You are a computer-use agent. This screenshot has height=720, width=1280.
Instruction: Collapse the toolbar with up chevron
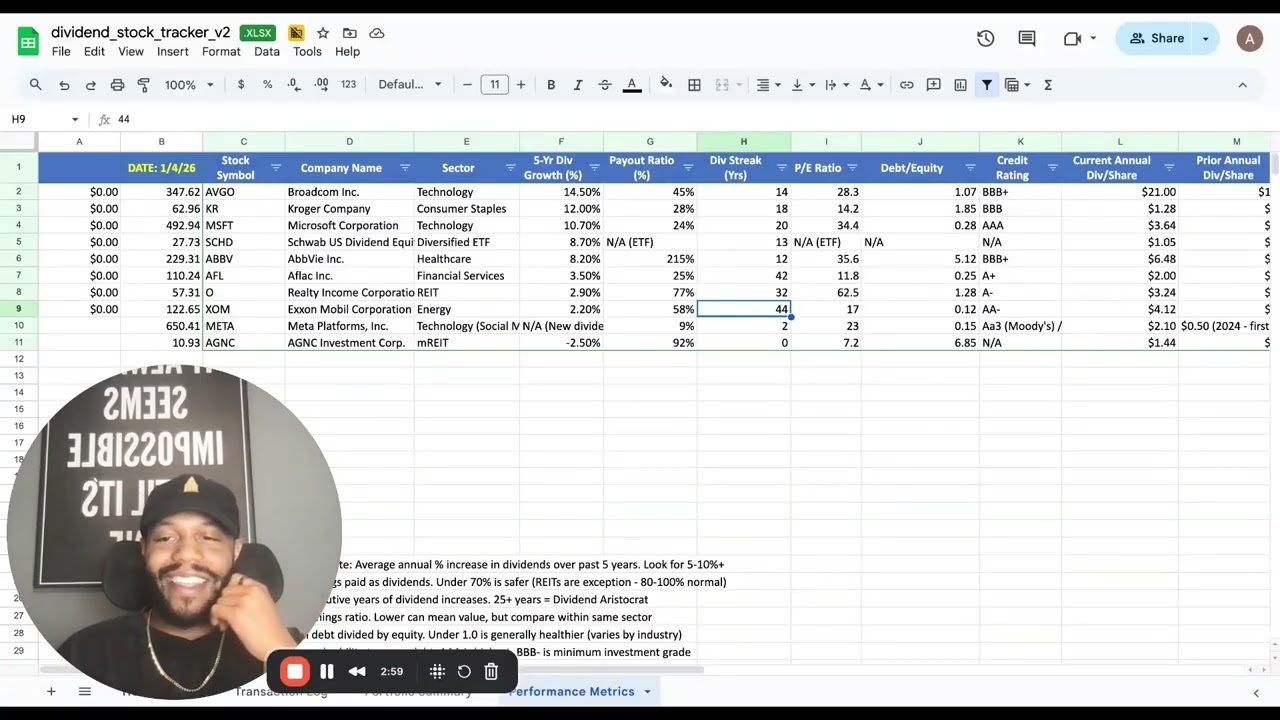(1242, 85)
